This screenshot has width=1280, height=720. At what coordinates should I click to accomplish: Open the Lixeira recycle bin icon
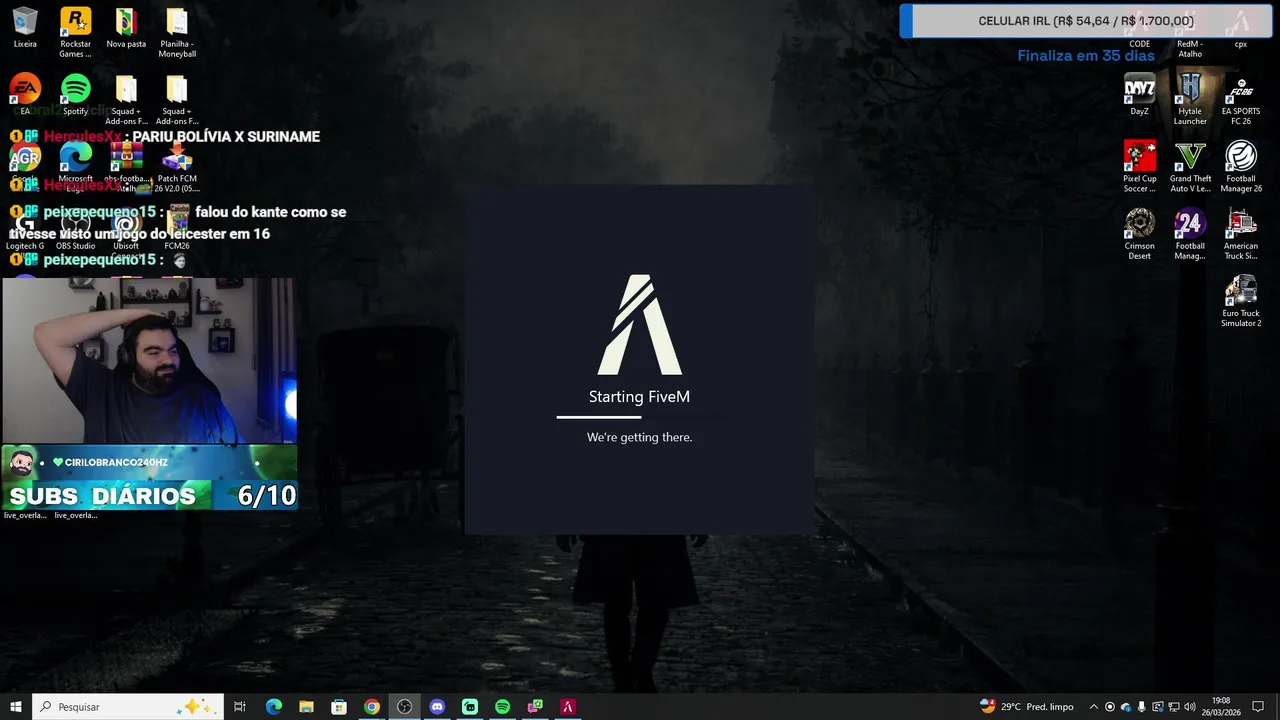(x=25, y=28)
